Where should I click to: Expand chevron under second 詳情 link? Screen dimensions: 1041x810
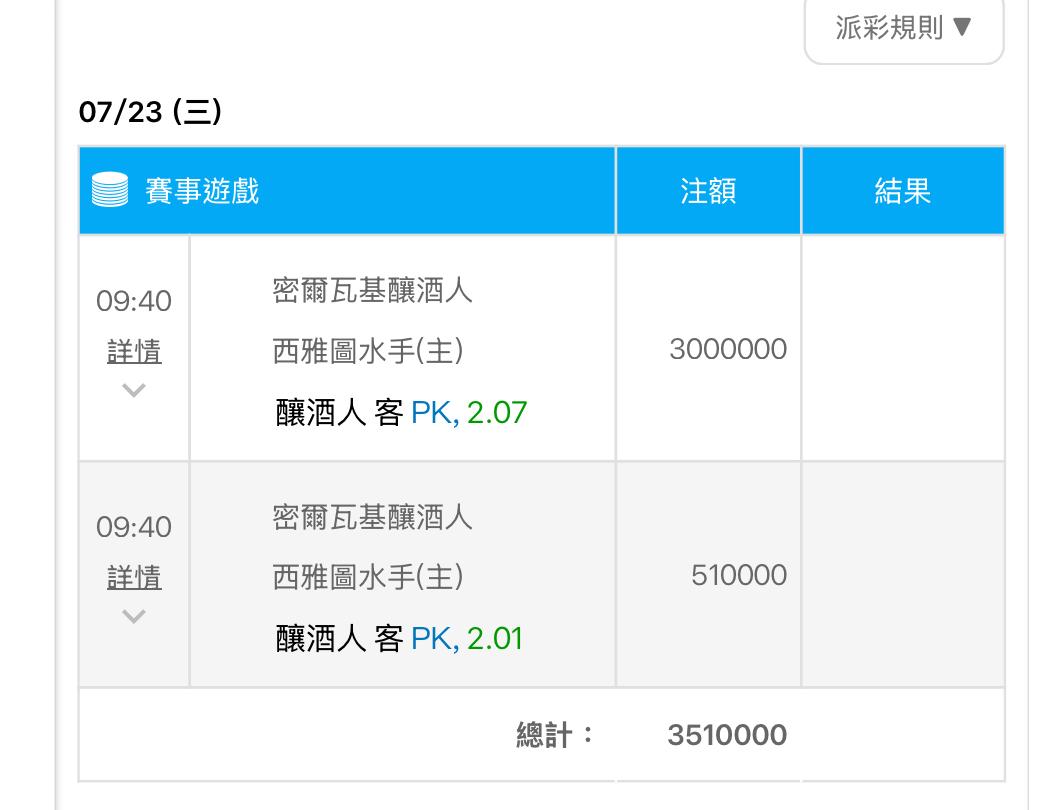pyautogui.click(x=134, y=617)
